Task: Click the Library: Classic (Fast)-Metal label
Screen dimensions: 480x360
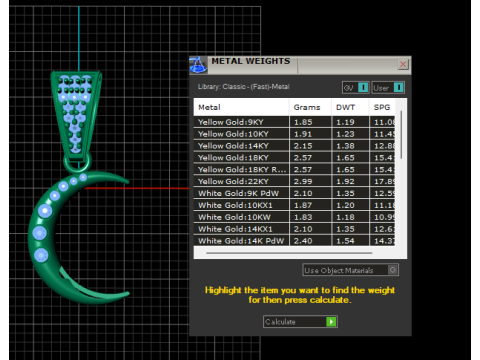Action: pos(244,87)
